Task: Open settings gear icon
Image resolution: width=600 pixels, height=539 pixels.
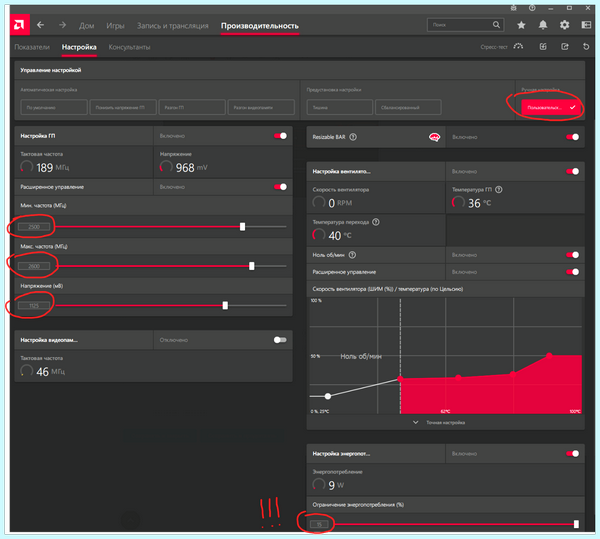Action: pyautogui.click(x=564, y=25)
